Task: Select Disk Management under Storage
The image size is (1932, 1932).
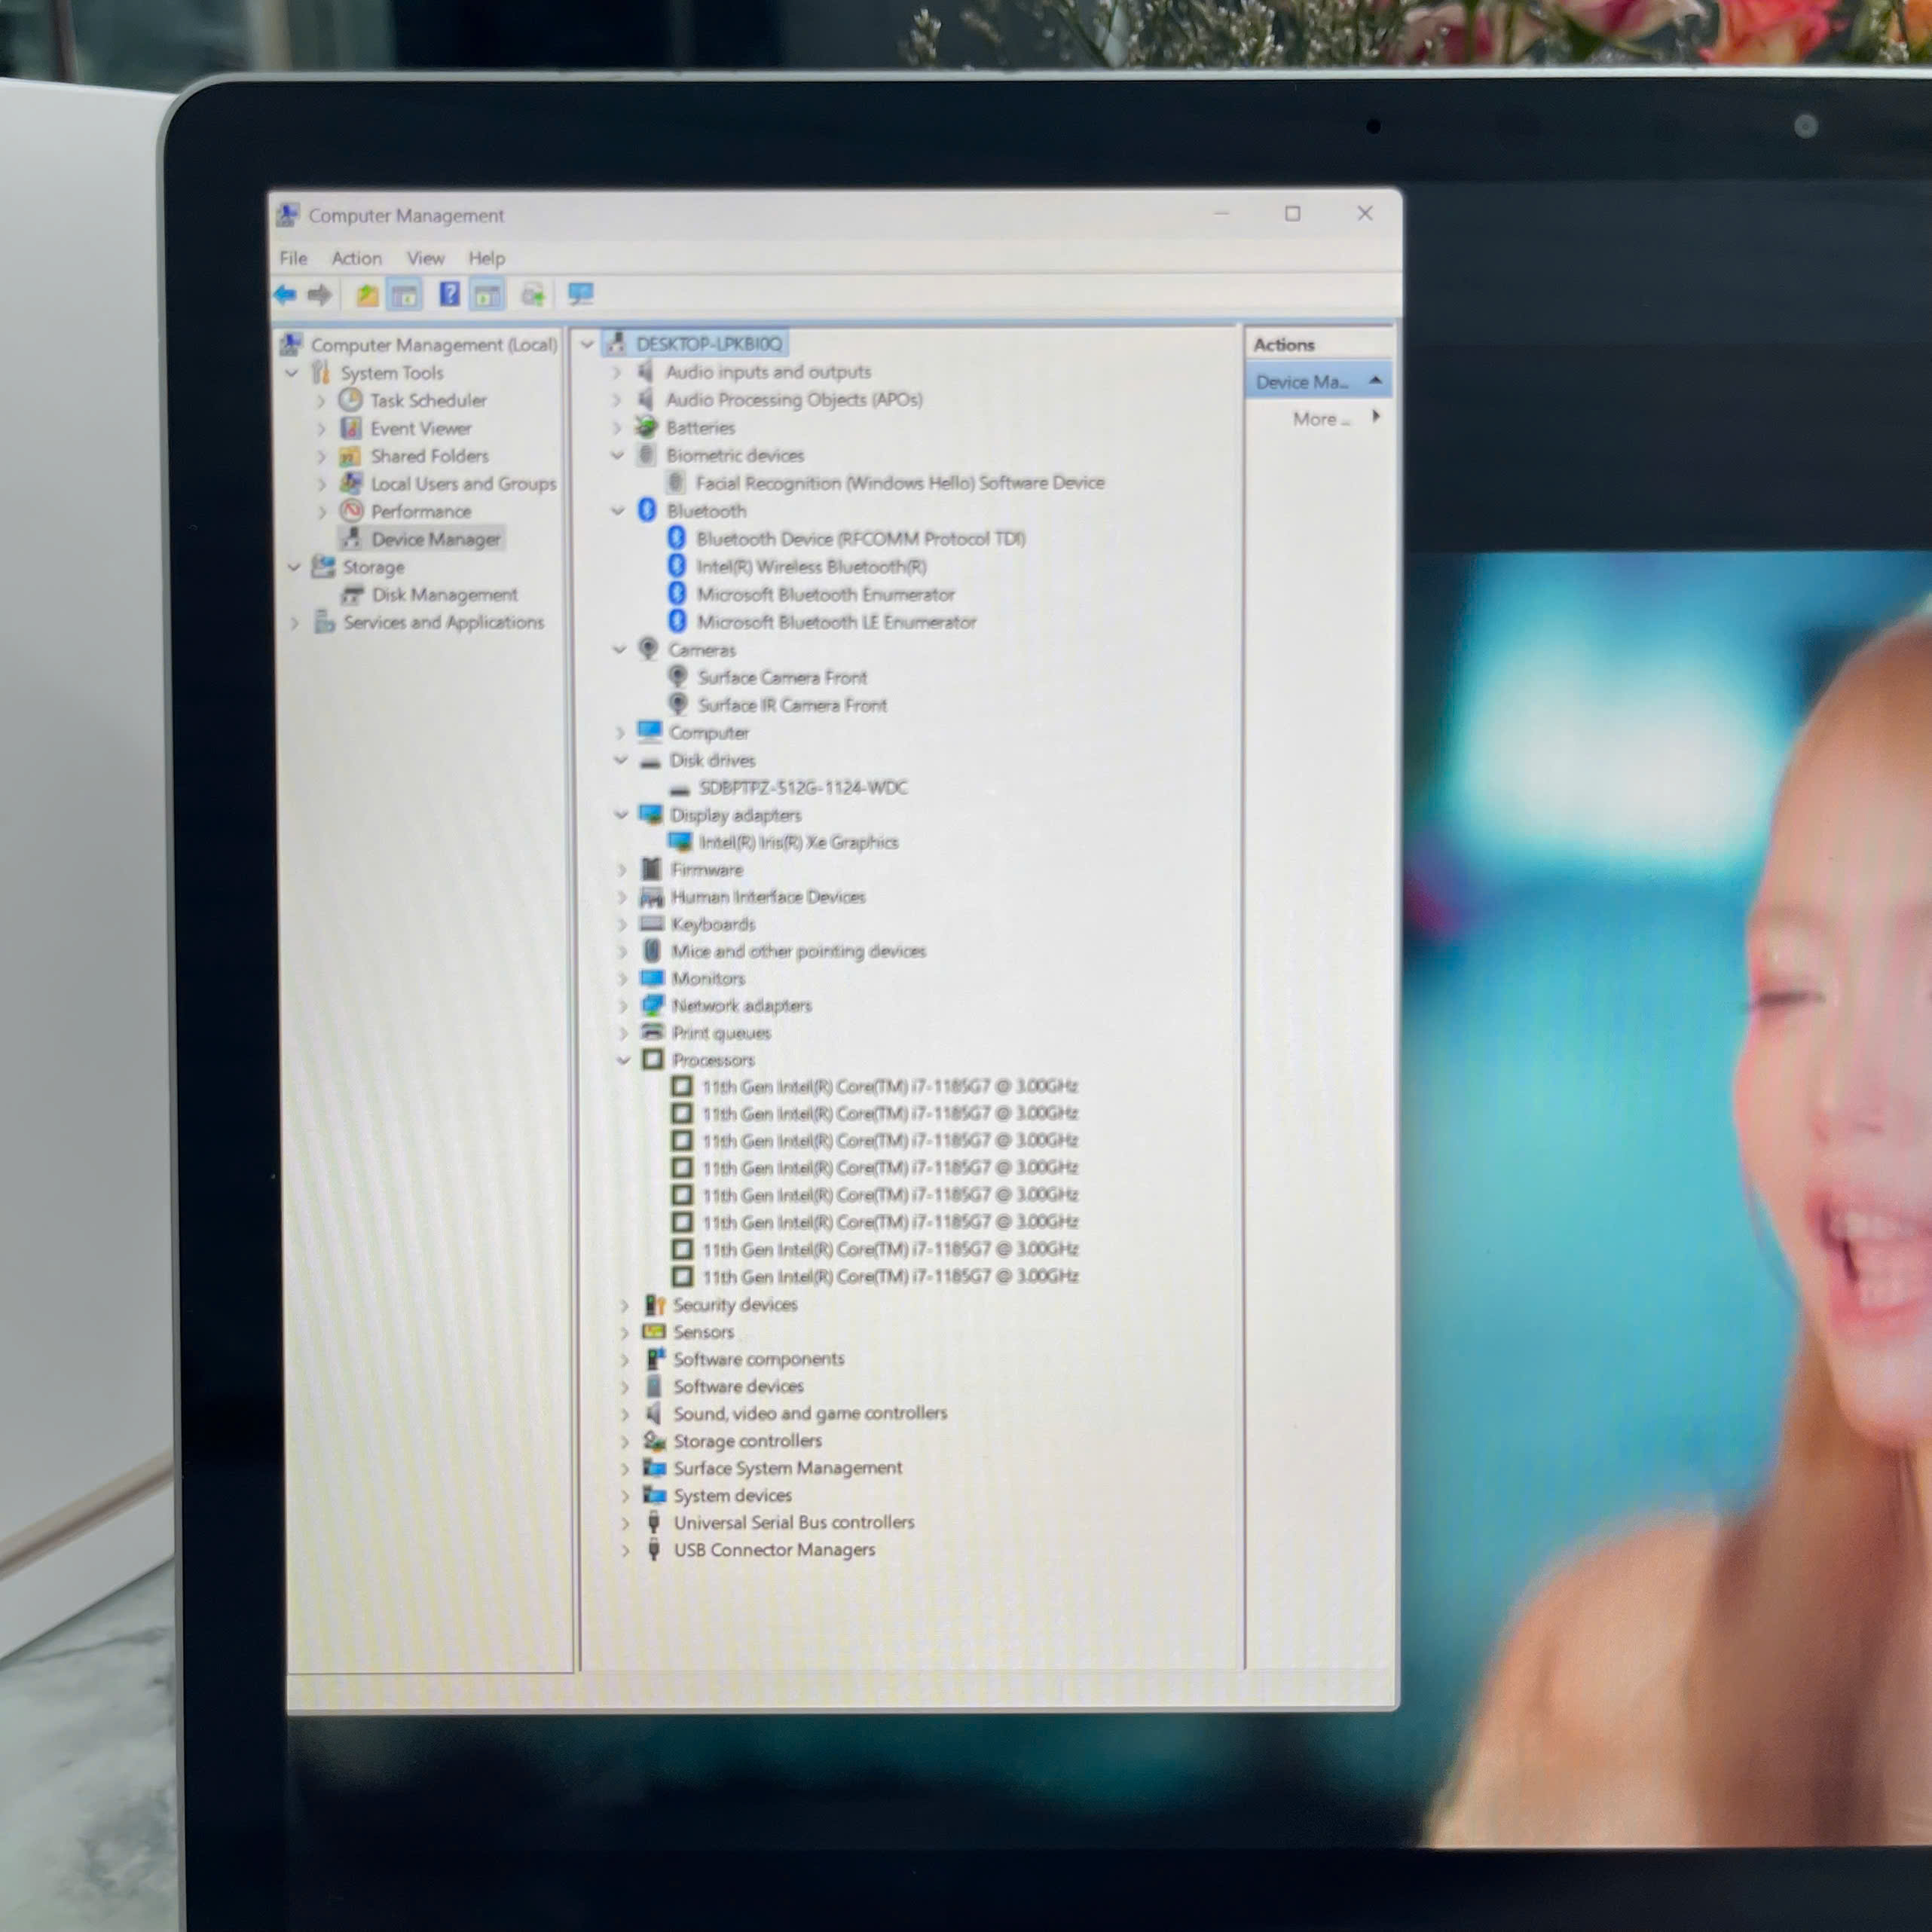Action: tap(445, 595)
